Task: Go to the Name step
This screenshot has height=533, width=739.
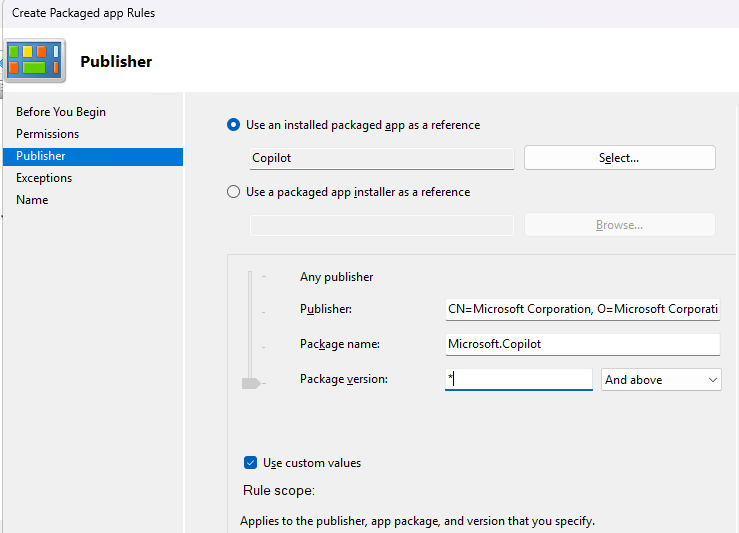Action: 32,200
